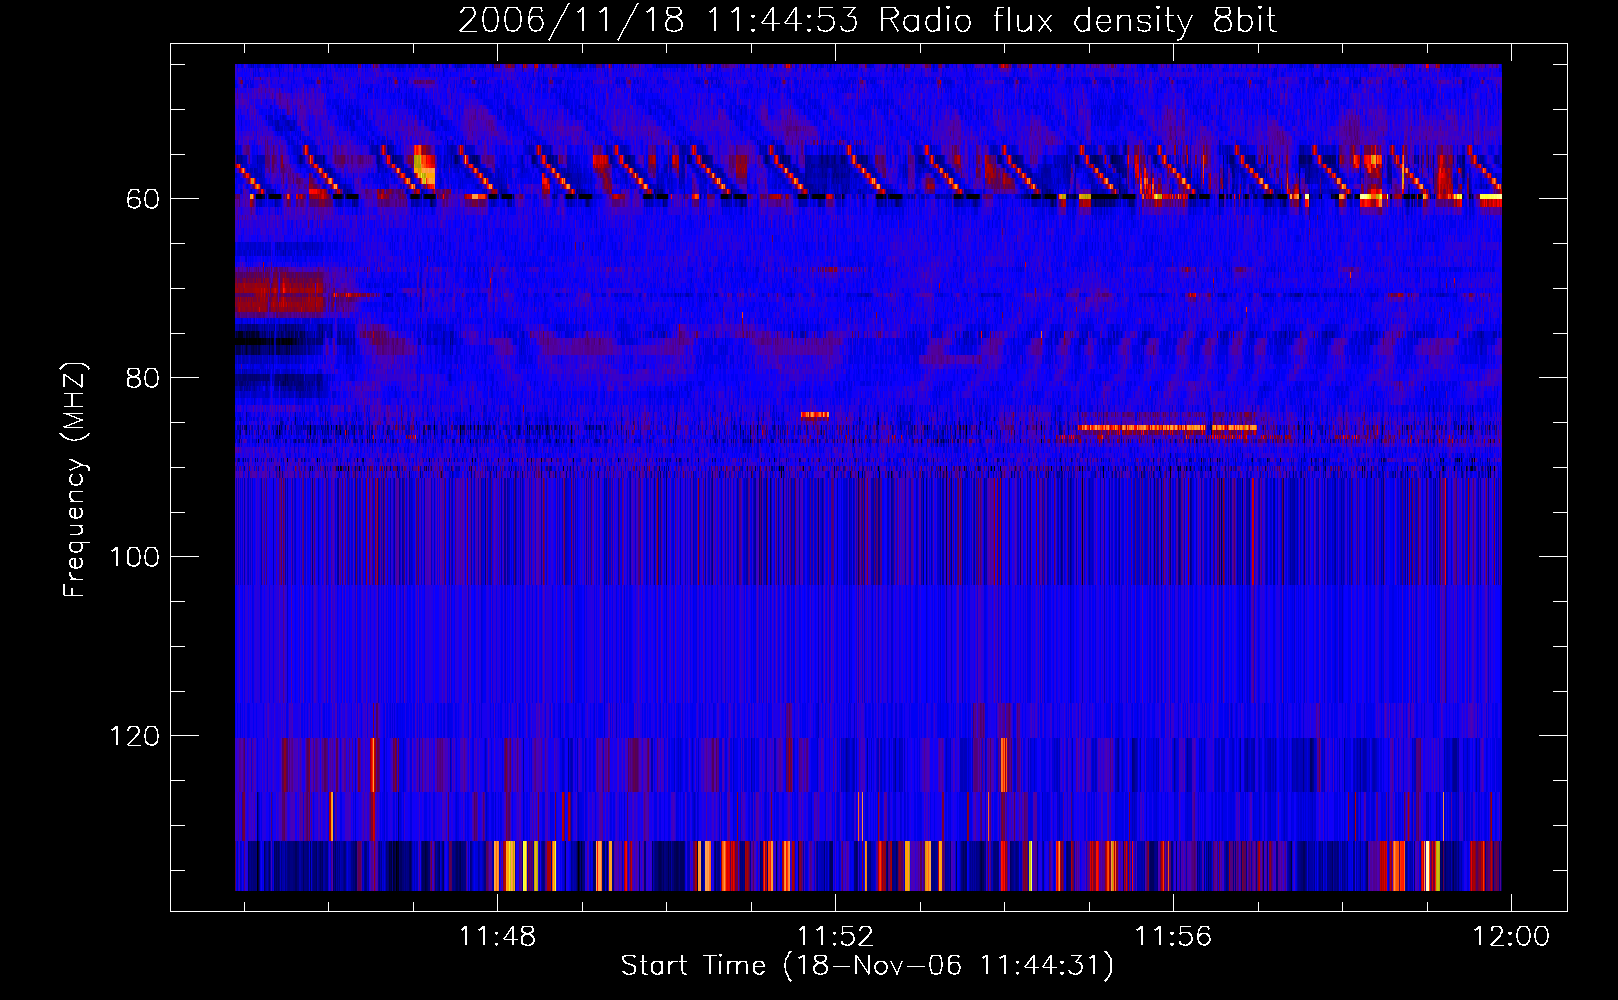Click the 100 frequency tick label
The image size is (1618, 1000).
point(135,557)
